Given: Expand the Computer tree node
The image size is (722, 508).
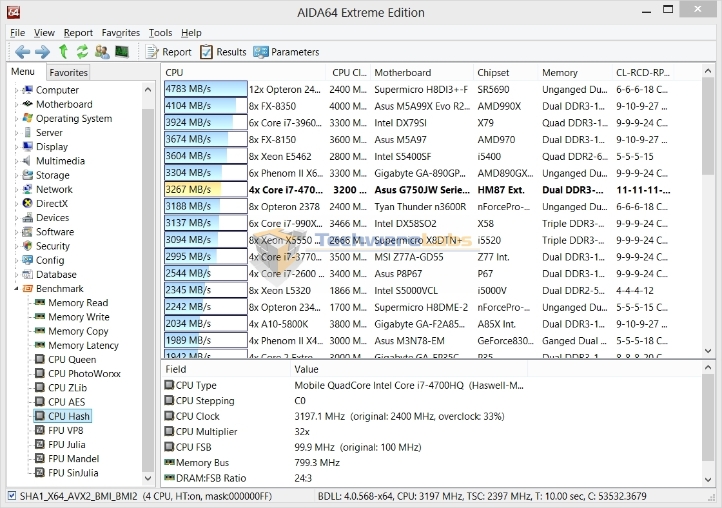Looking at the screenshot, I should (17, 90).
